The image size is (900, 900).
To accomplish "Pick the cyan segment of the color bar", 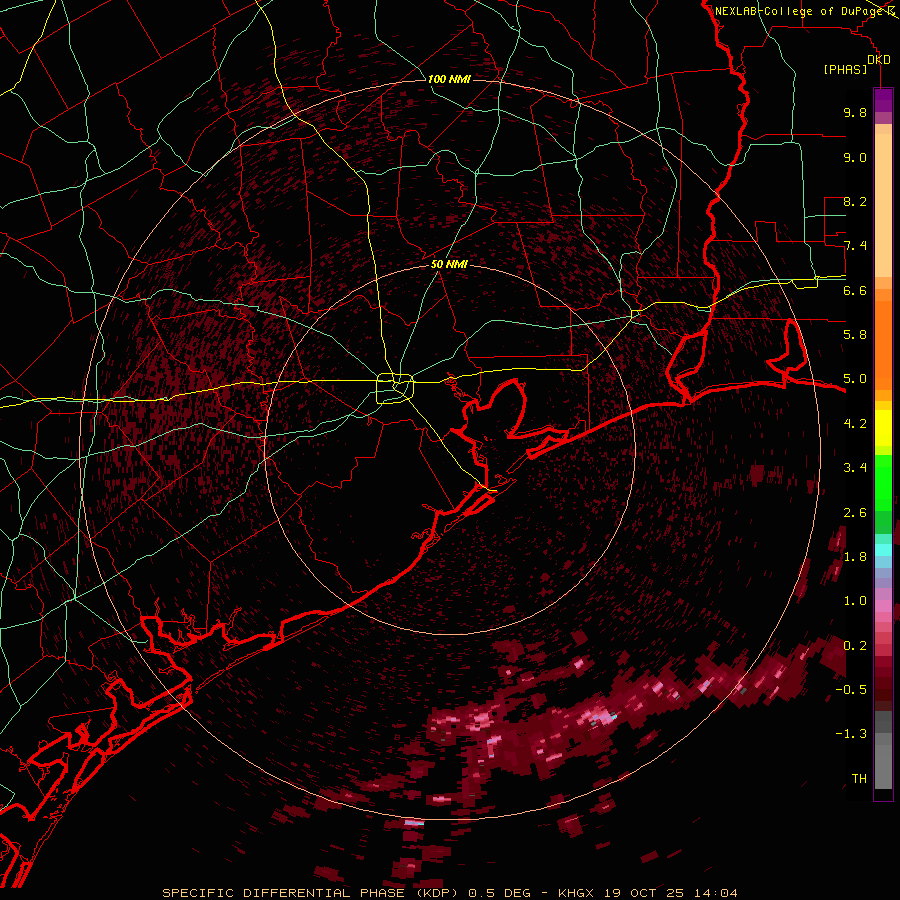I will coord(883,550).
